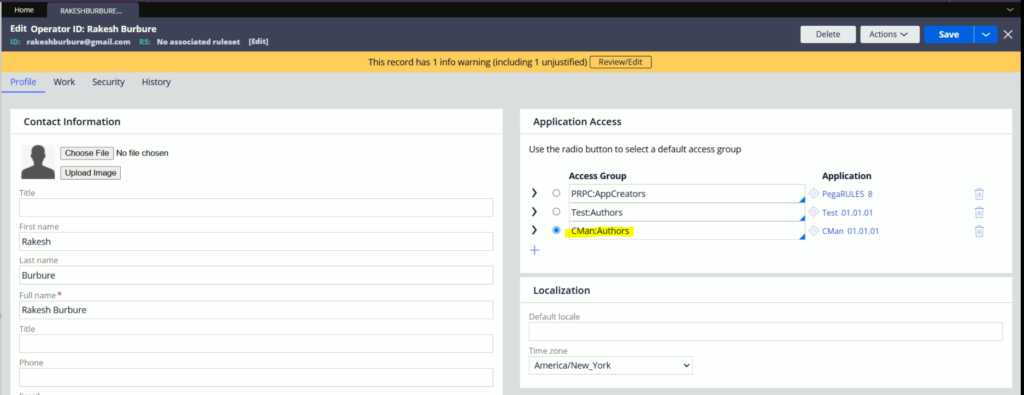Click the CMan:Authors access group field
Viewport: 1024px width, 395px height.
click(x=687, y=230)
